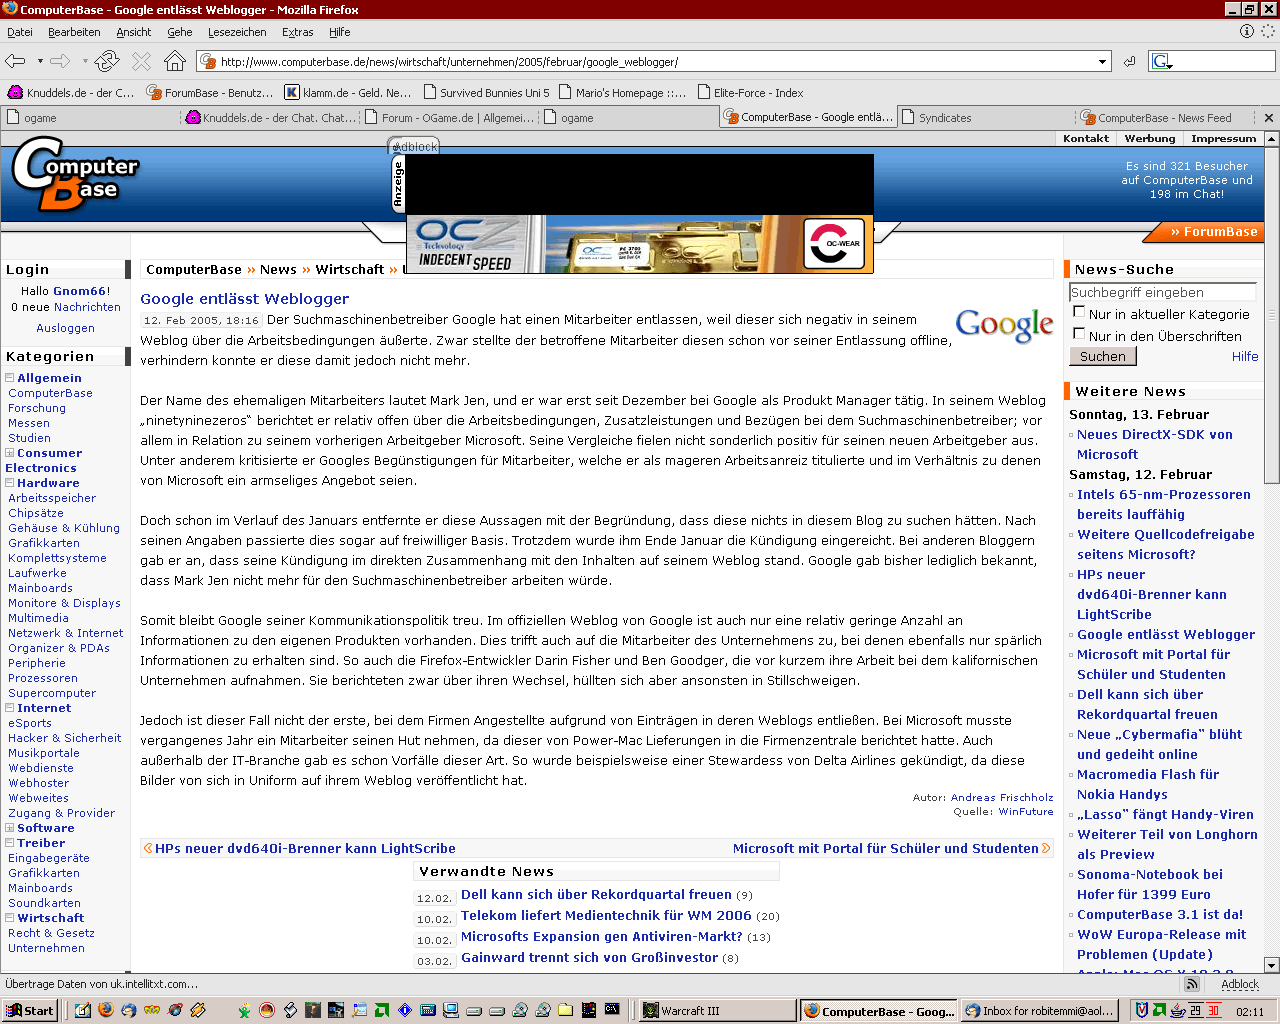Go to the Home page icon
Screen dimensions: 1280x1024
(175, 61)
